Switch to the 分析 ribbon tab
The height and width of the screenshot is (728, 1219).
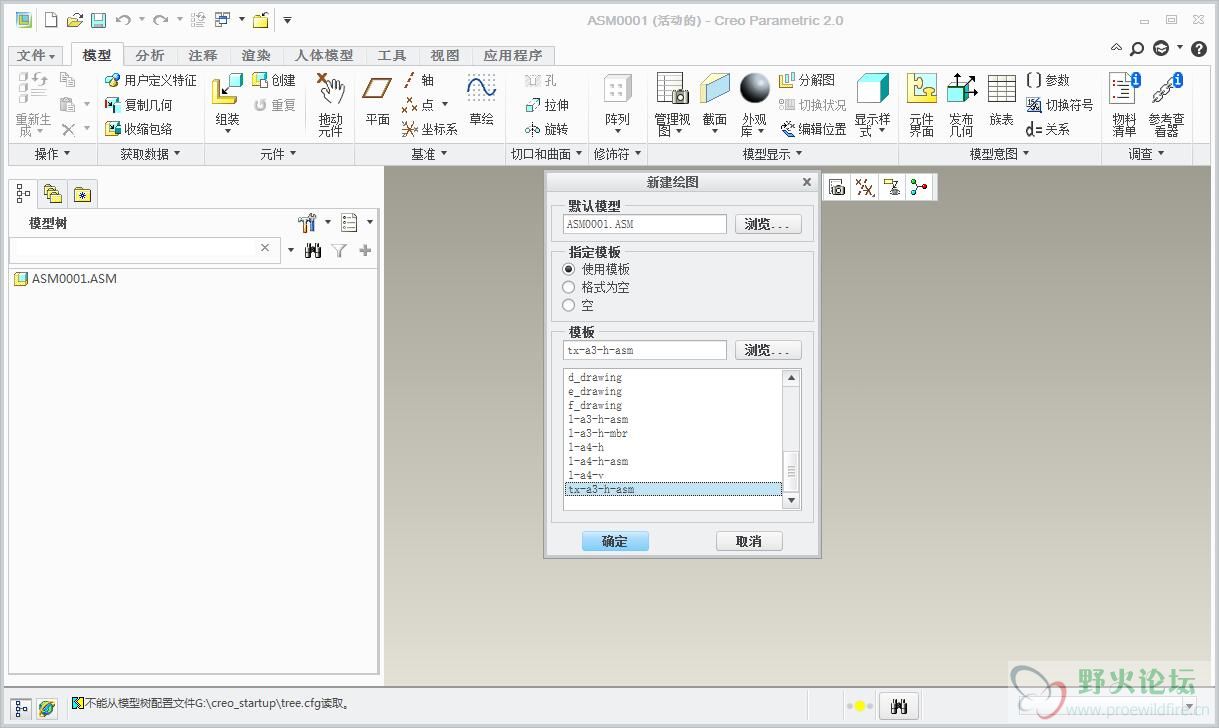click(150, 56)
